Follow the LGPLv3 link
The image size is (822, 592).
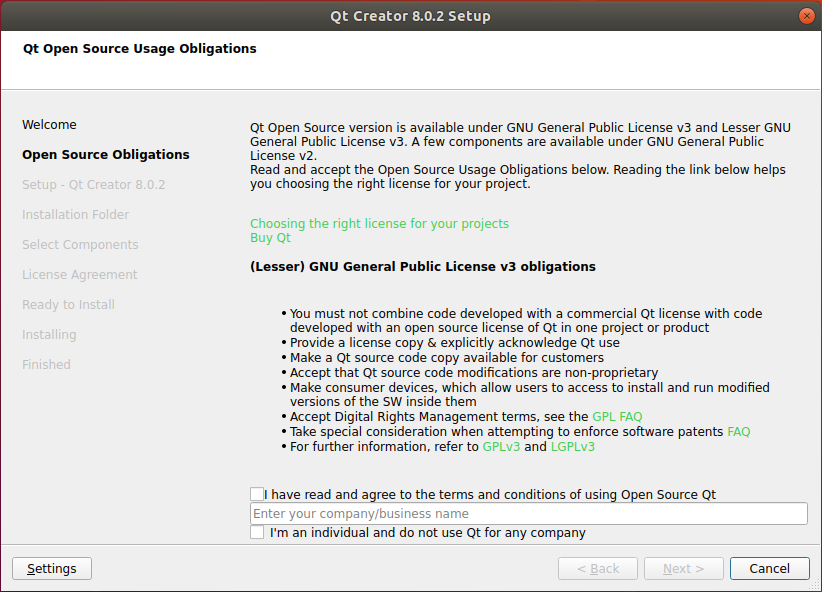pyautogui.click(x=573, y=447)
